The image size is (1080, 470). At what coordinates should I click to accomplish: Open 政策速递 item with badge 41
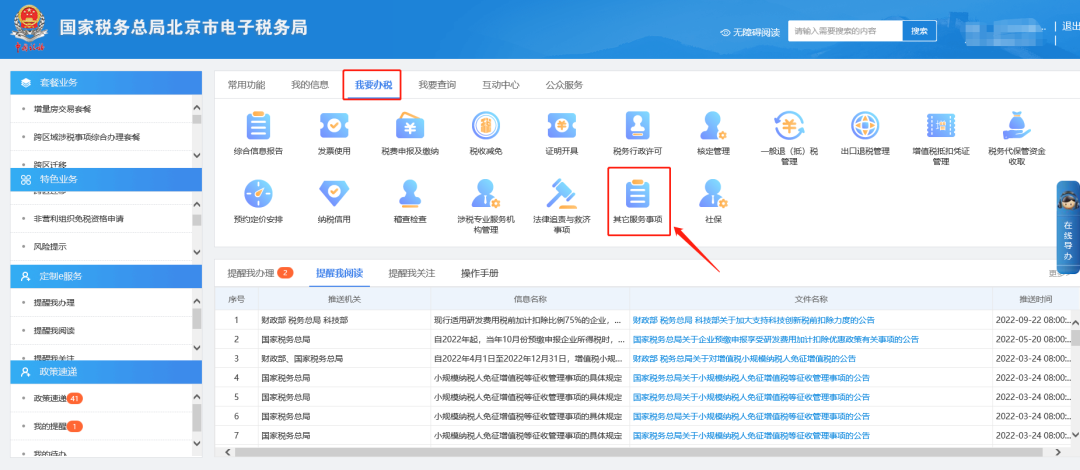58,399
